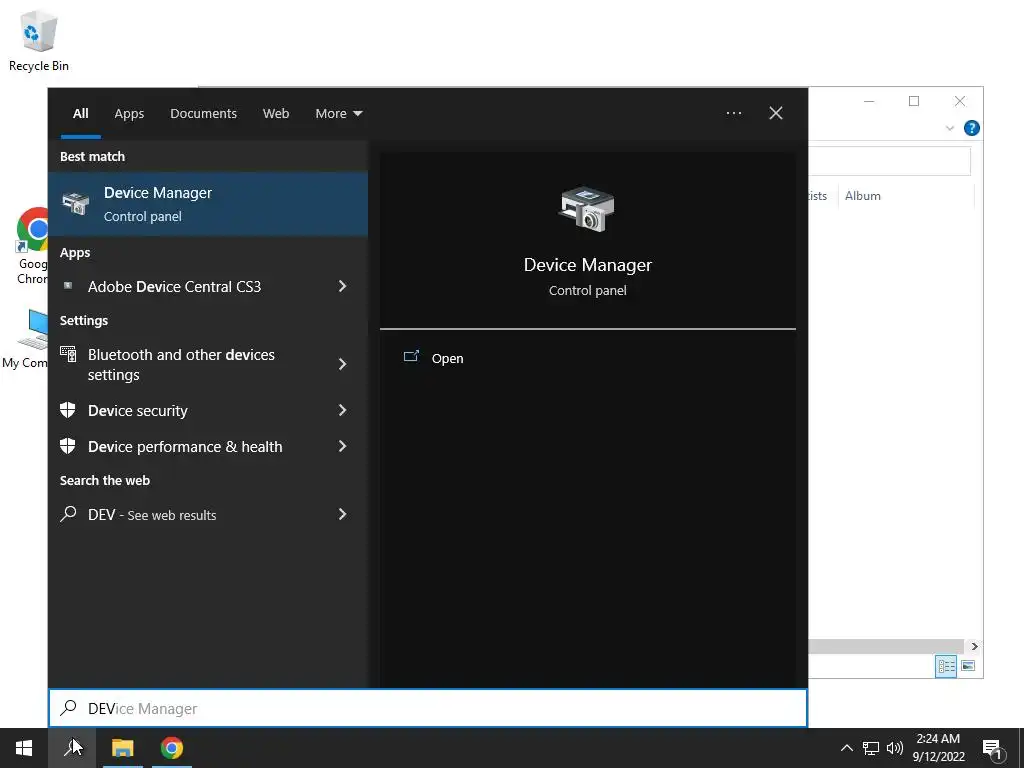Click the horizontal scrollbar right arrow in Explorer
1024x768 pixels.
pyautogui.click(x=974, y=646)
